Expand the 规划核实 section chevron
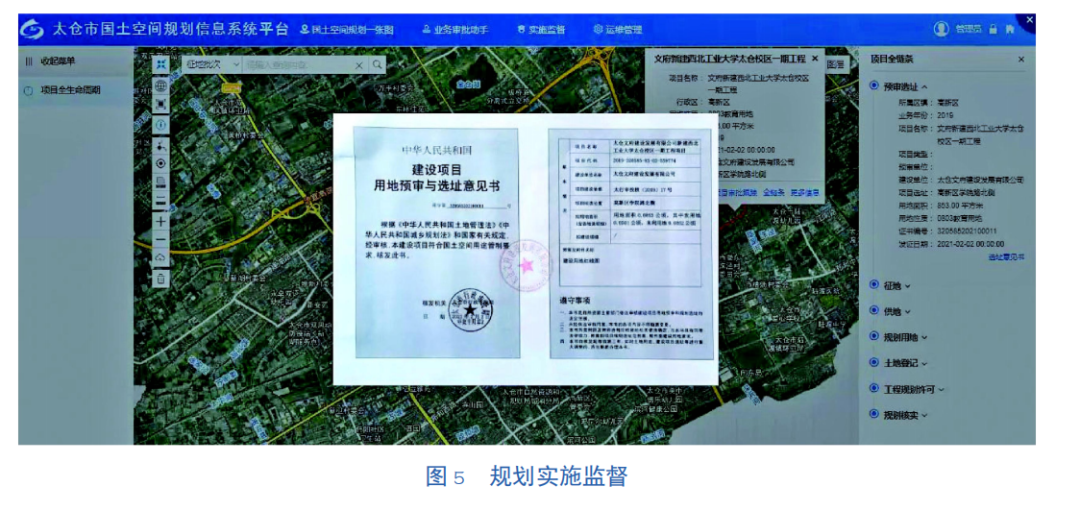The image size is (1080, 511). click(x=924, y=415)
